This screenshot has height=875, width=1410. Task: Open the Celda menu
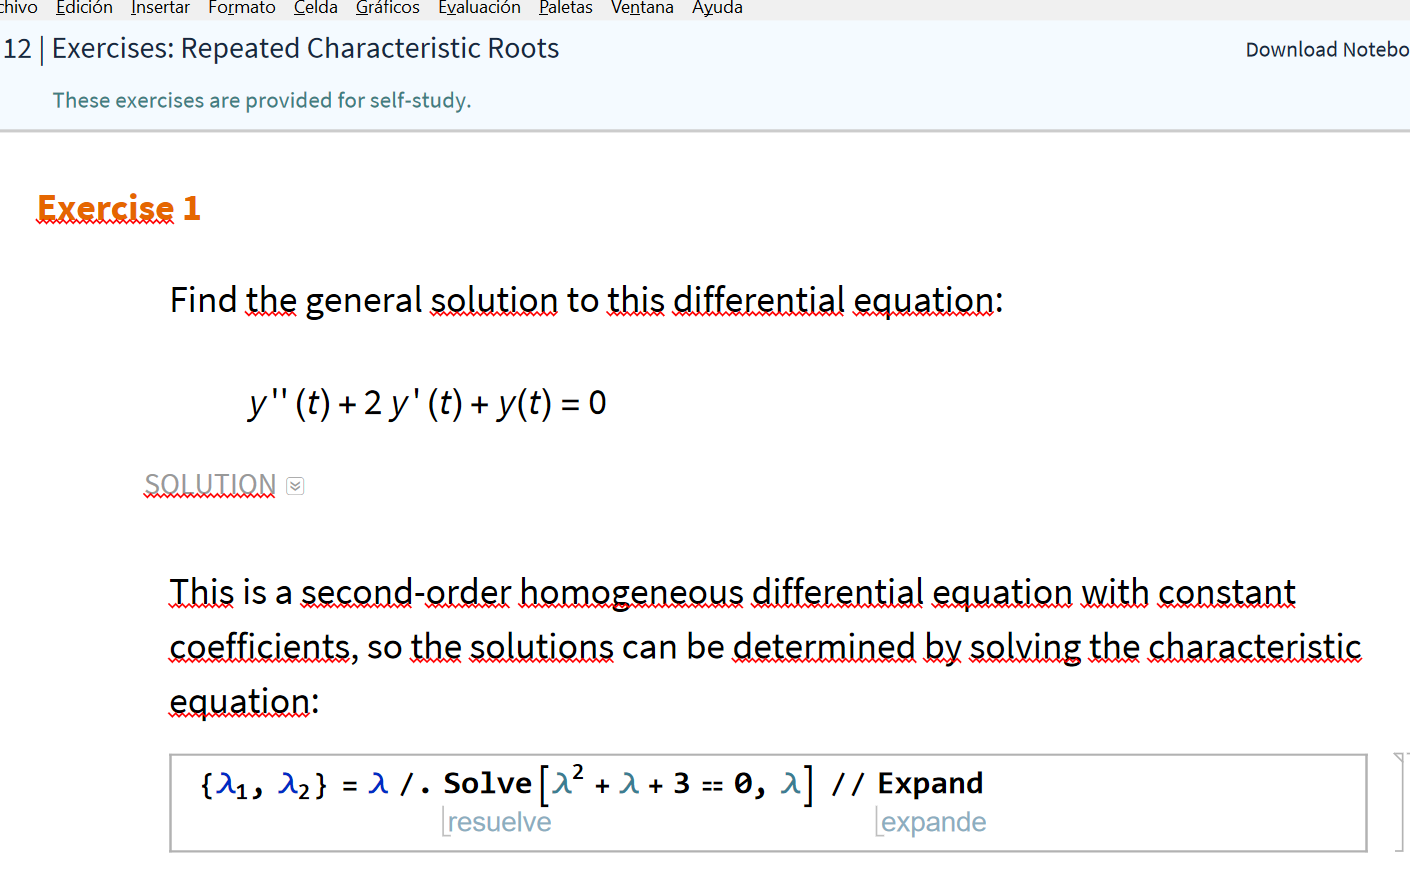(x=315, y=8)
